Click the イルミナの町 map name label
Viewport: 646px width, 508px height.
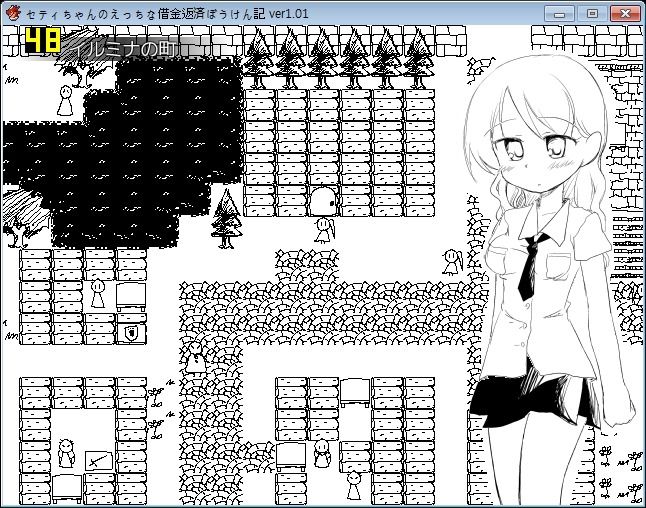[124, 49]
